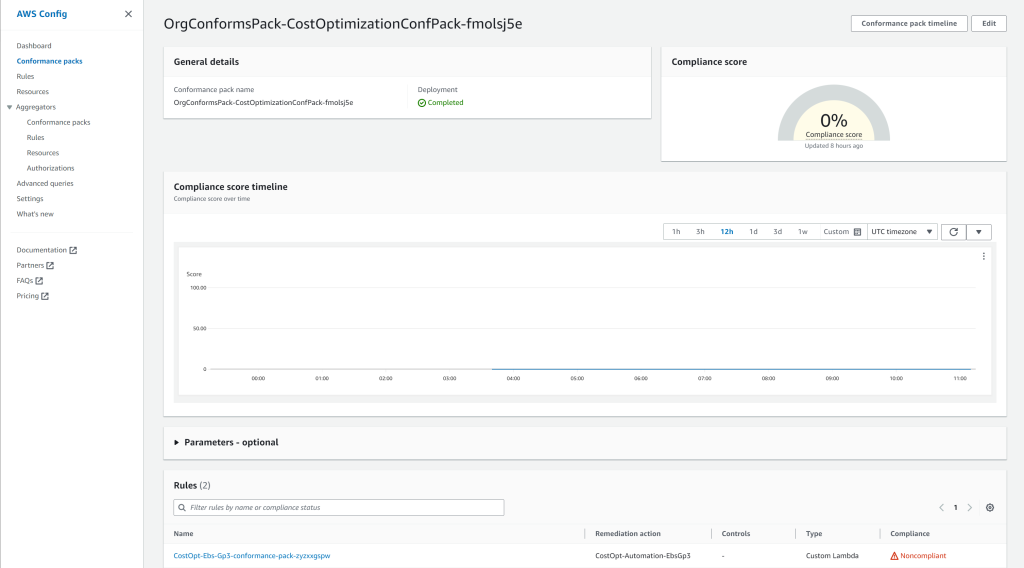Click the calendar icon next to Custom

pos(857,232)
